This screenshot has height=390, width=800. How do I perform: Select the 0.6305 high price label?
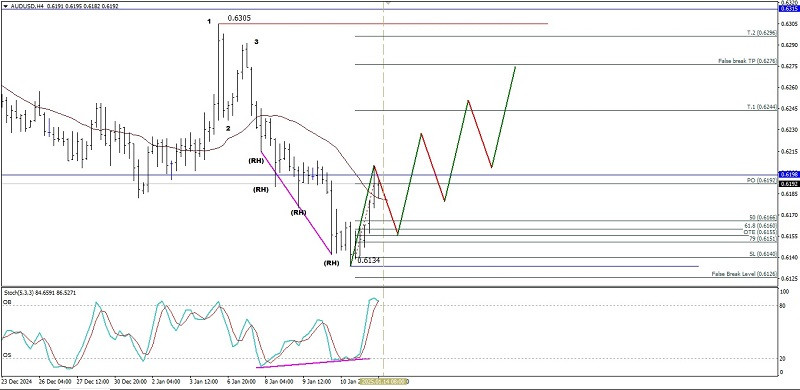[239, 18]
